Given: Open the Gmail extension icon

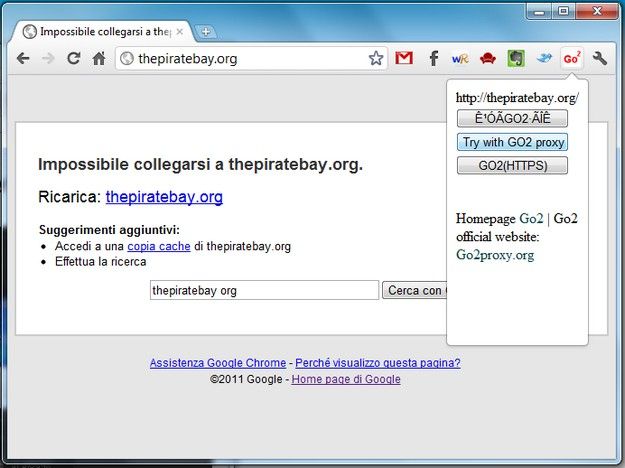Looking at the screenshot, I should click(x=404, y=59).
